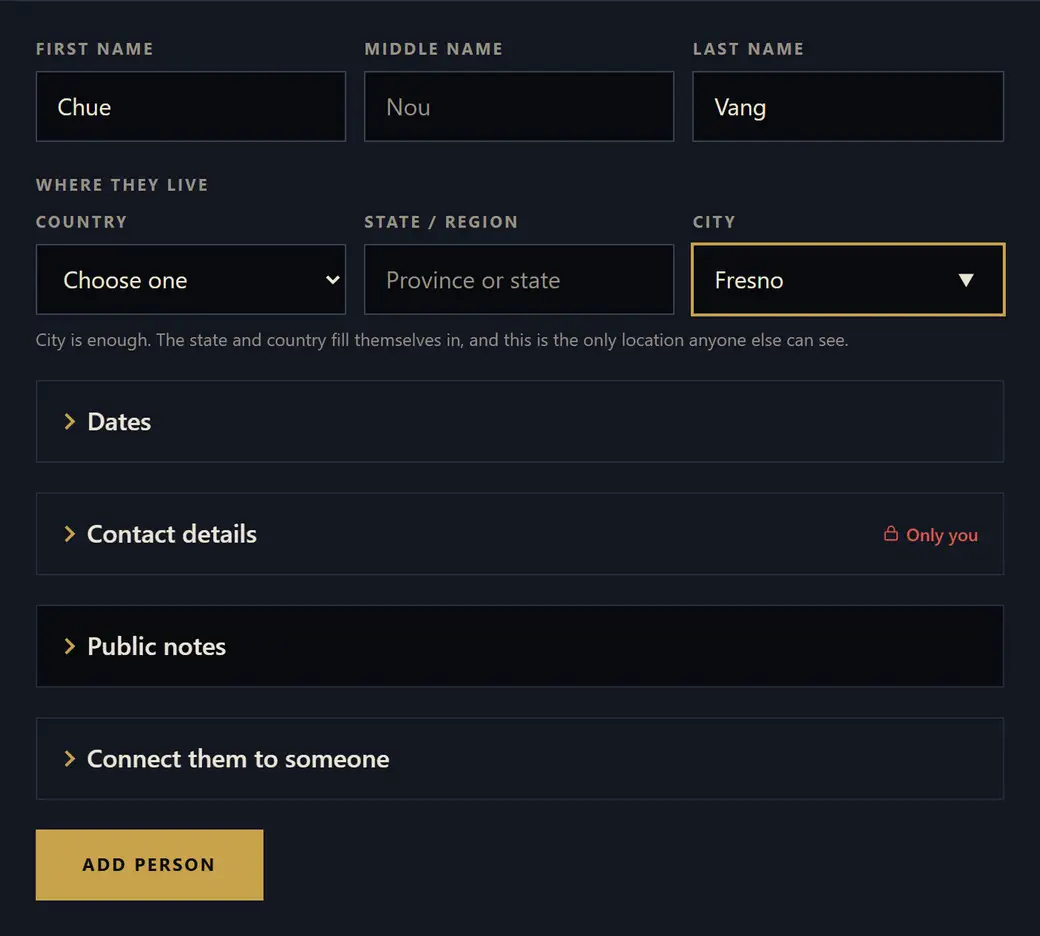Focus the First Name field containing Chue
1040x936 pixels.
(x=191, y=107)
